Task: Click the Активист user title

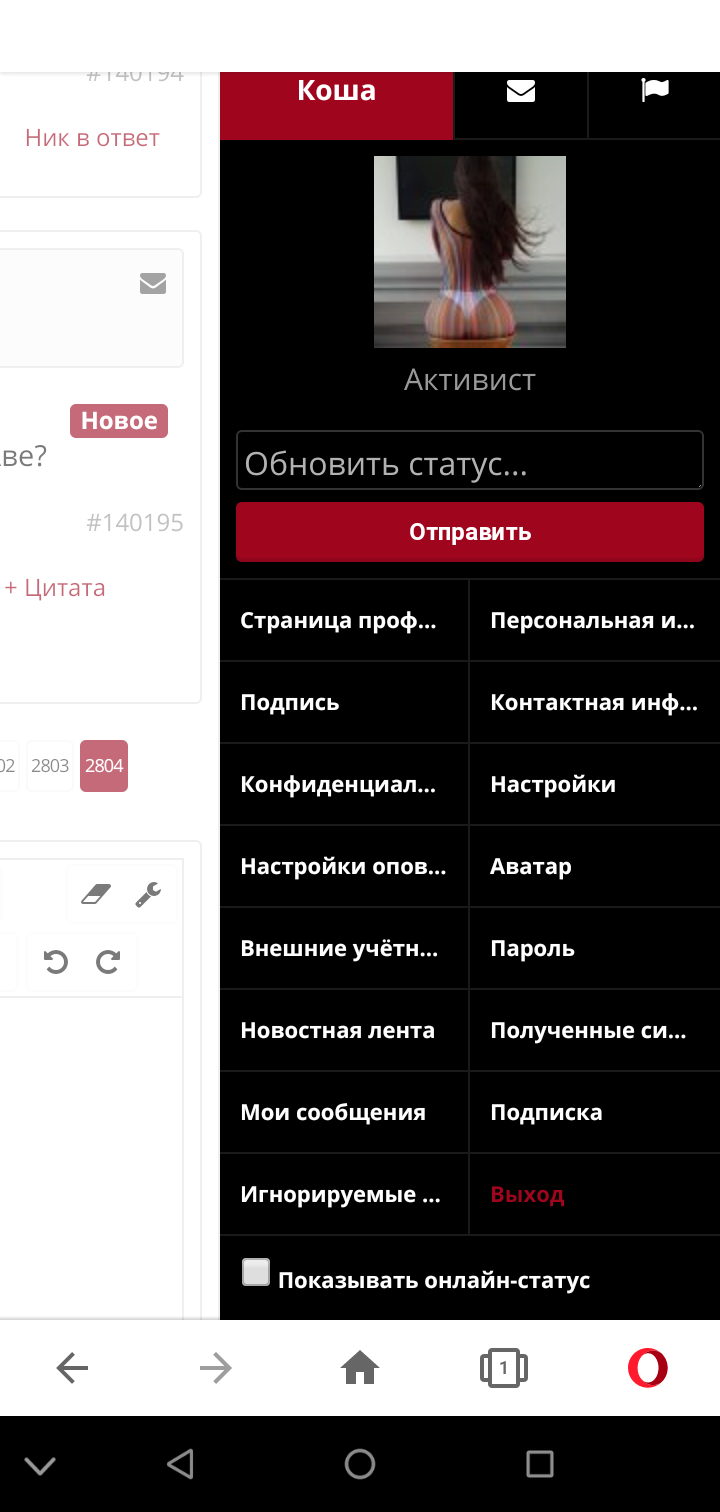Action: coord(470,380)
